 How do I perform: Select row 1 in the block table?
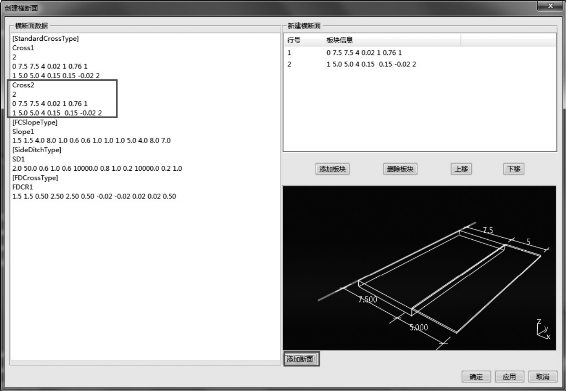point(419,53)
